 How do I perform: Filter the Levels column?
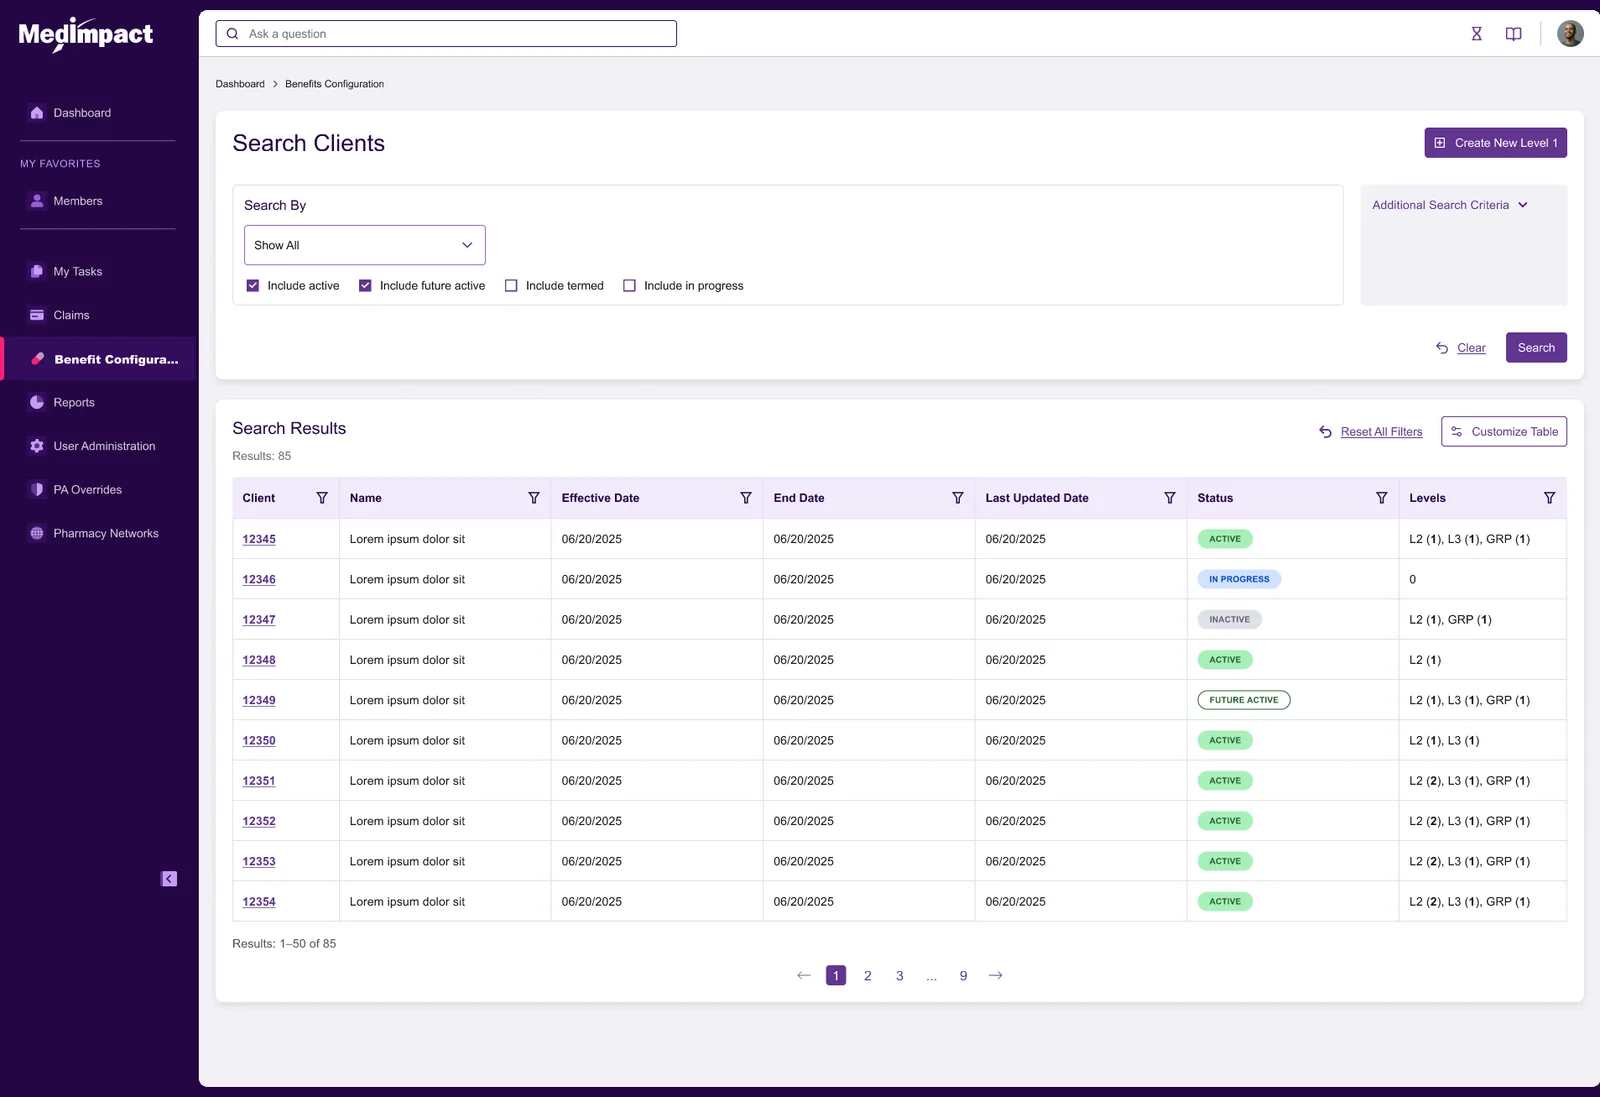[1549, 498]
